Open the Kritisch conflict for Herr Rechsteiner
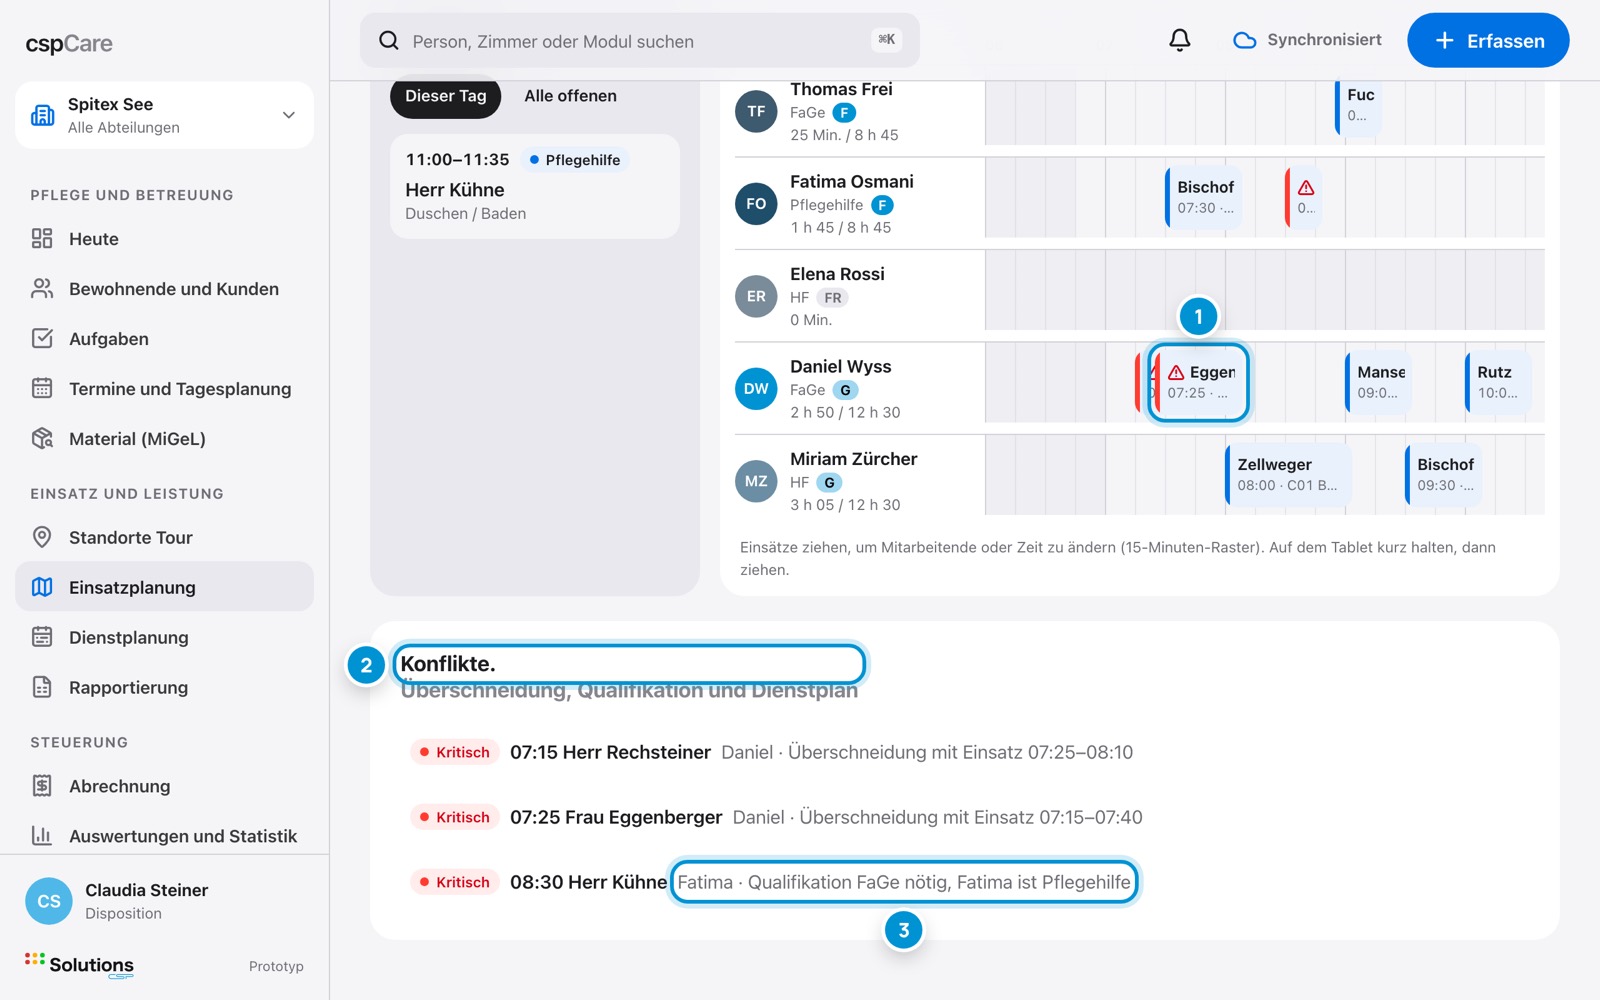1600x1000 pixels. click(770, 752)
